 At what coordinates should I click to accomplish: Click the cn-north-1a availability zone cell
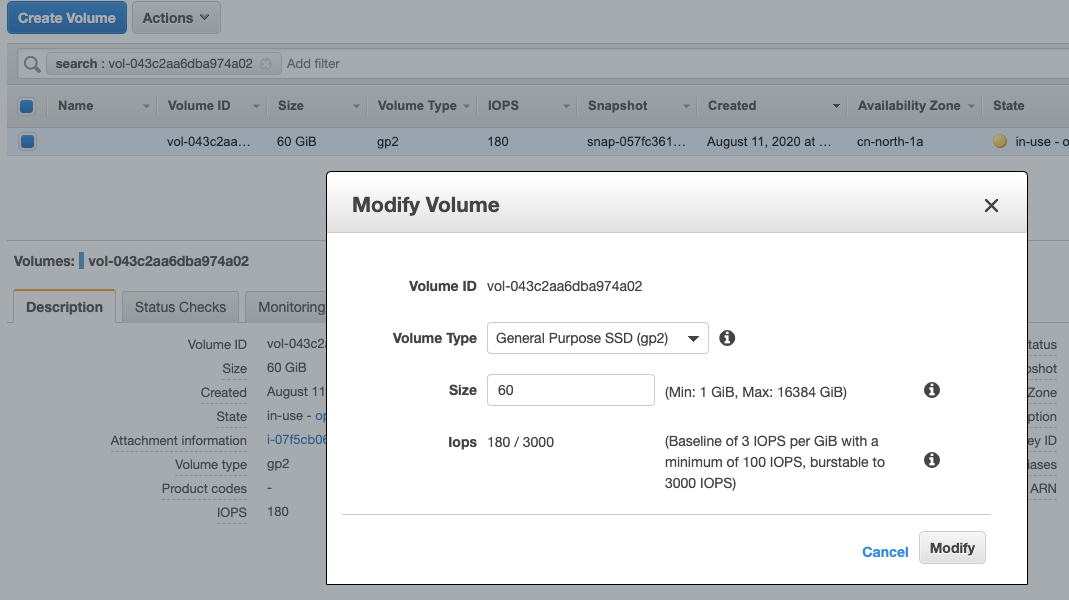click(890, 142)
